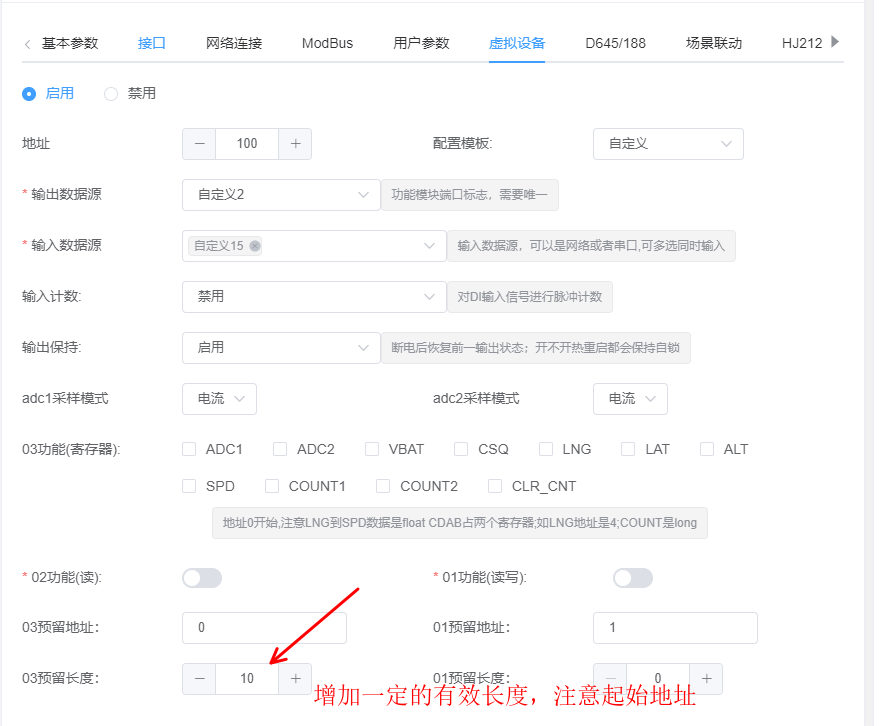Open the 配置模板 dropdown
The width and height of the screenshot is (879, 726).
(668, 144)
